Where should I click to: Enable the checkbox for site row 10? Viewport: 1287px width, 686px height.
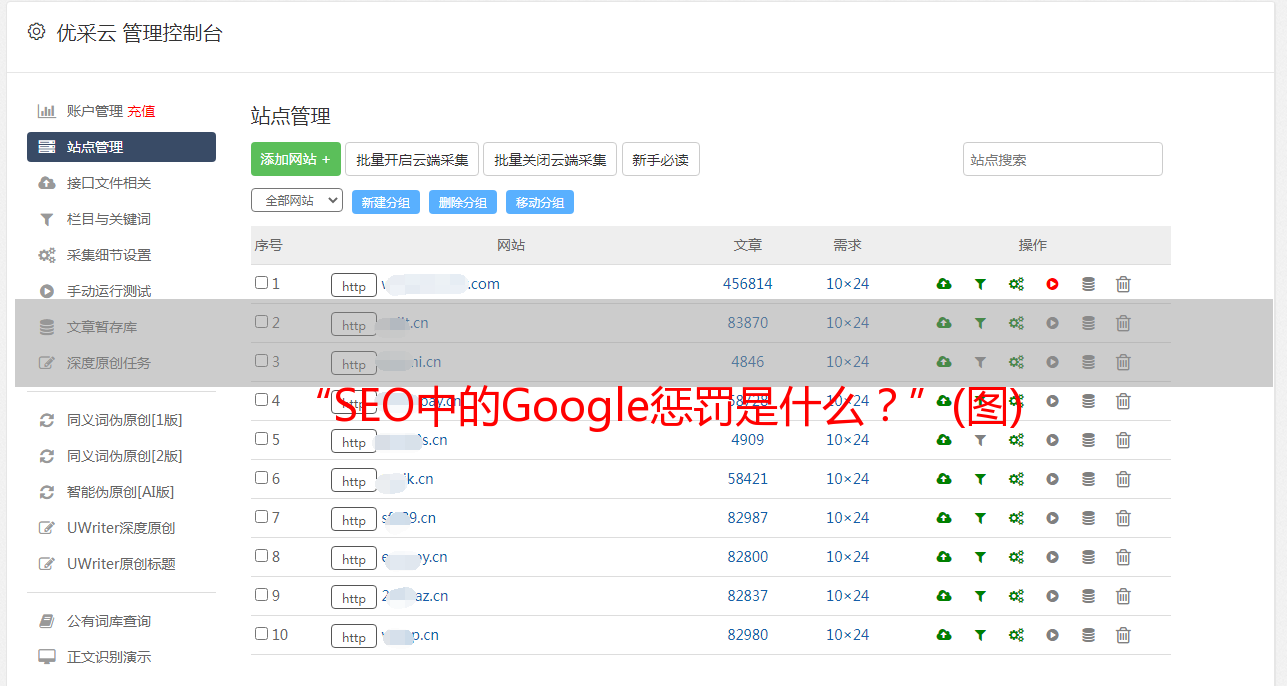tap(261, 634)
